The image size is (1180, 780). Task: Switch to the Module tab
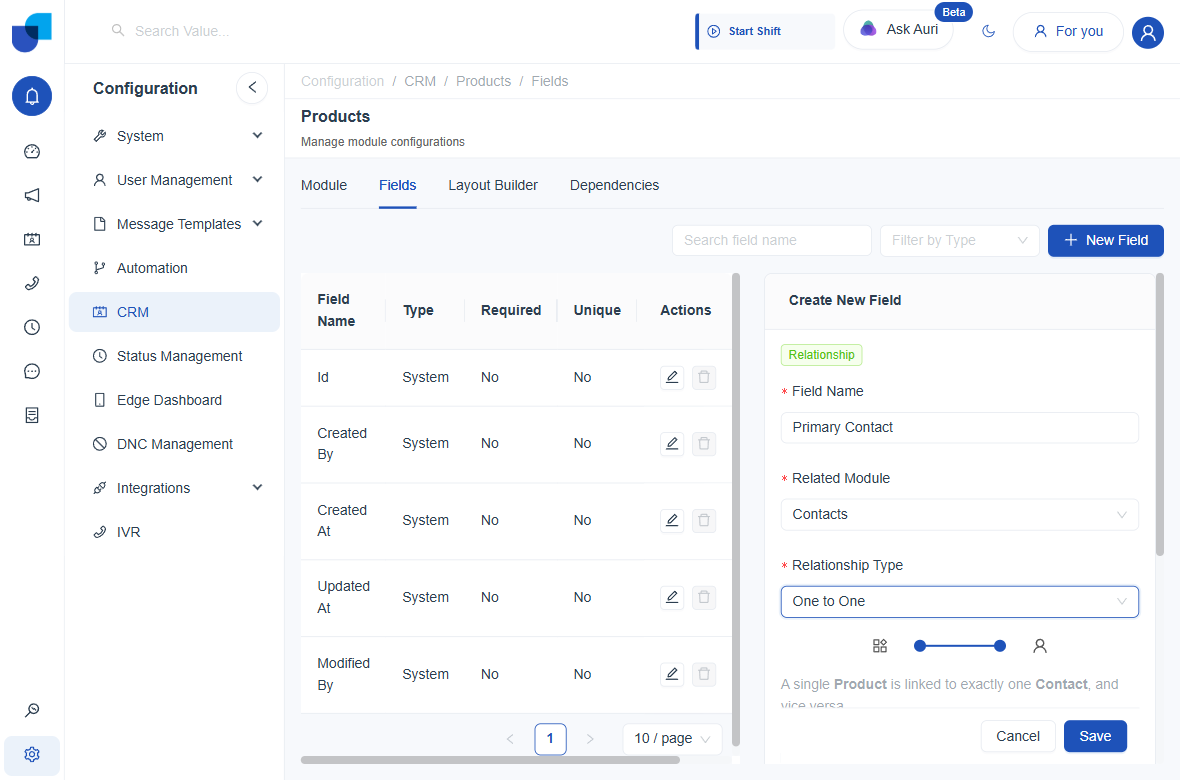click(x=324, y=185)
